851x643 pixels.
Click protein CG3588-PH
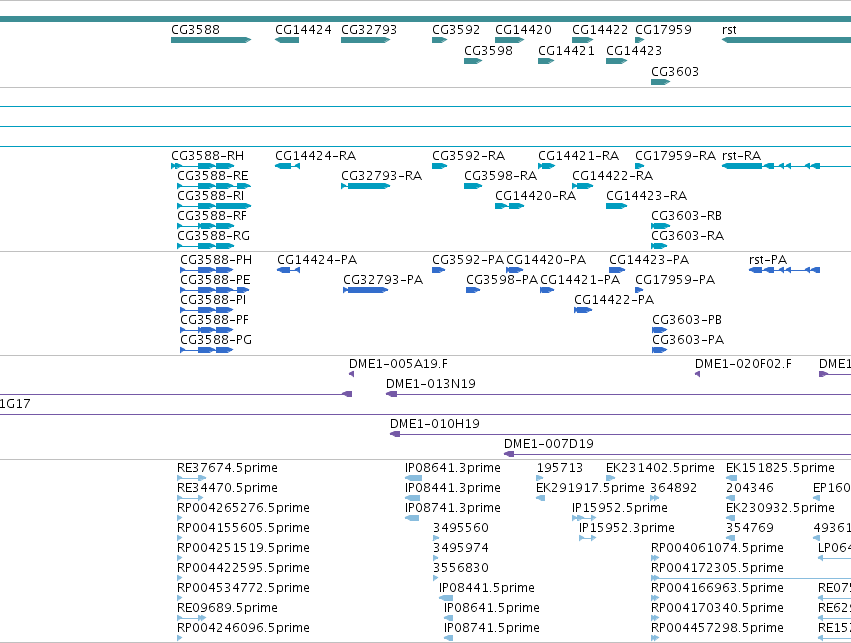click(216, 260)
